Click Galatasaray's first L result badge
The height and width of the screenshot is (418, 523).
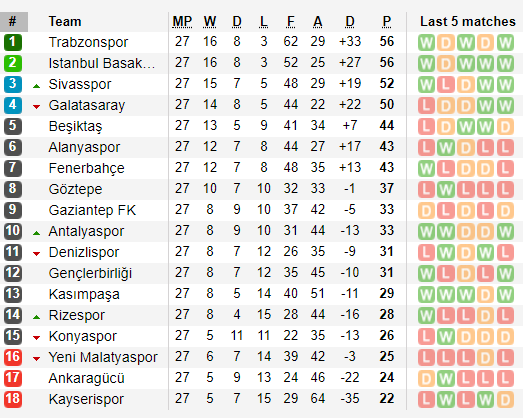[426, 105]
